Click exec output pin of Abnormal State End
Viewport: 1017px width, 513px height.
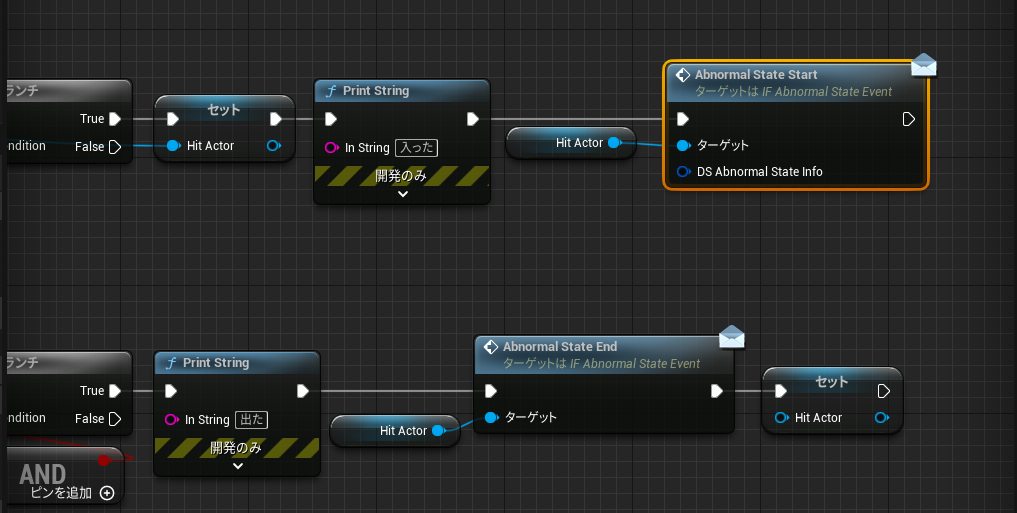717,391
